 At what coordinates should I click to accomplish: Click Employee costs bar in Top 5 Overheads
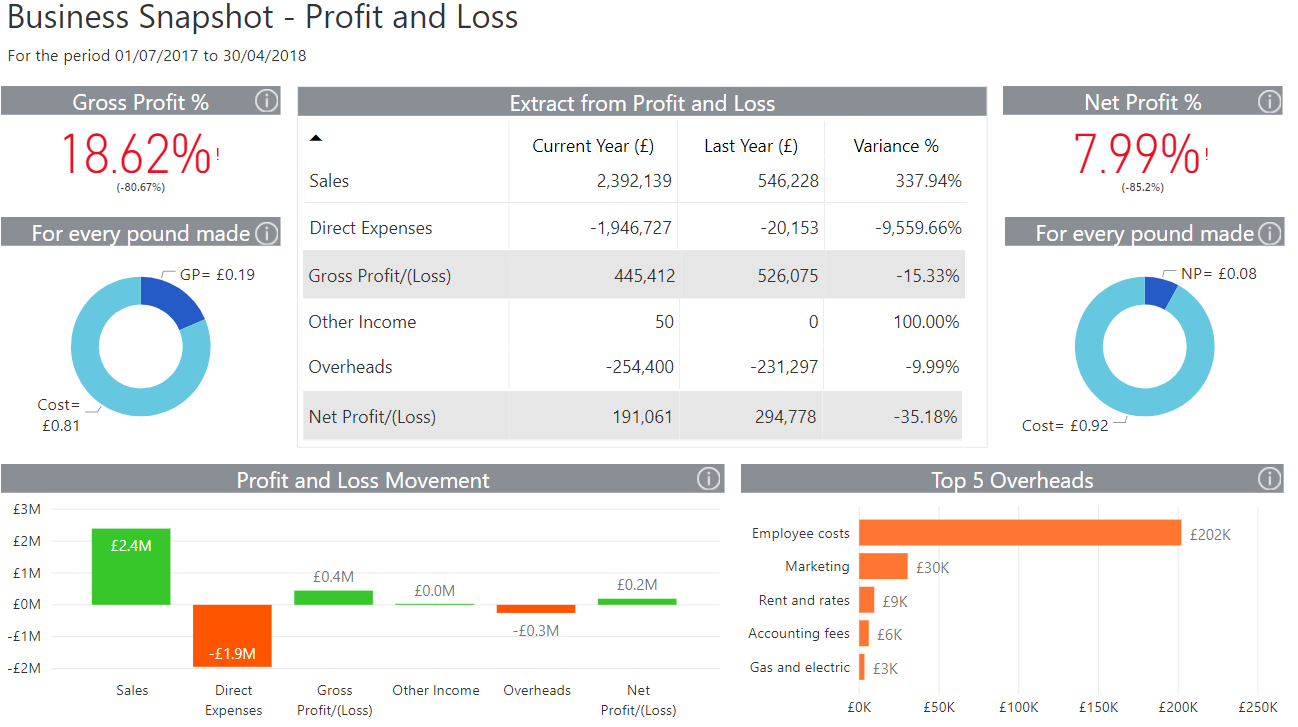(x=1020, y=533)
